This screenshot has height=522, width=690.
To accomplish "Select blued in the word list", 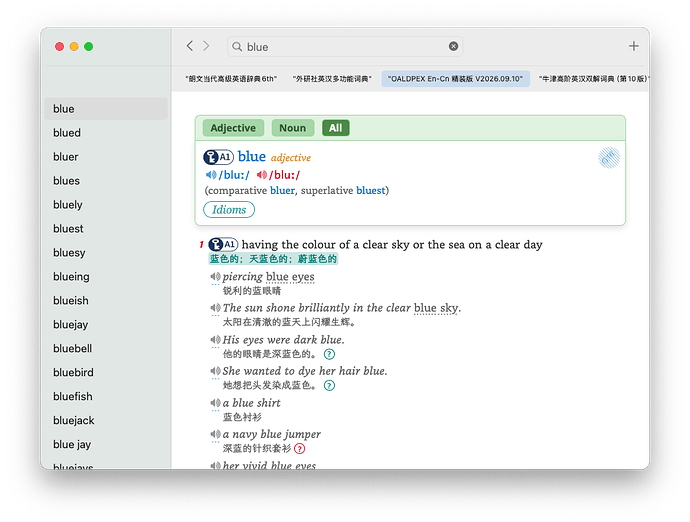I will click(106, 132).
